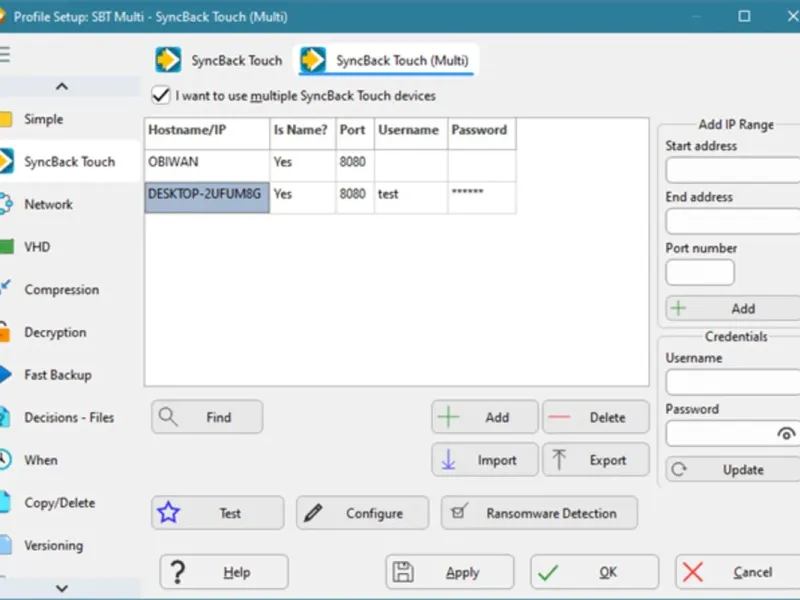This screenshot has height=600, width=800.
Task: Expand sidebar list with down chevron
Action: click(x=62, y=588)
